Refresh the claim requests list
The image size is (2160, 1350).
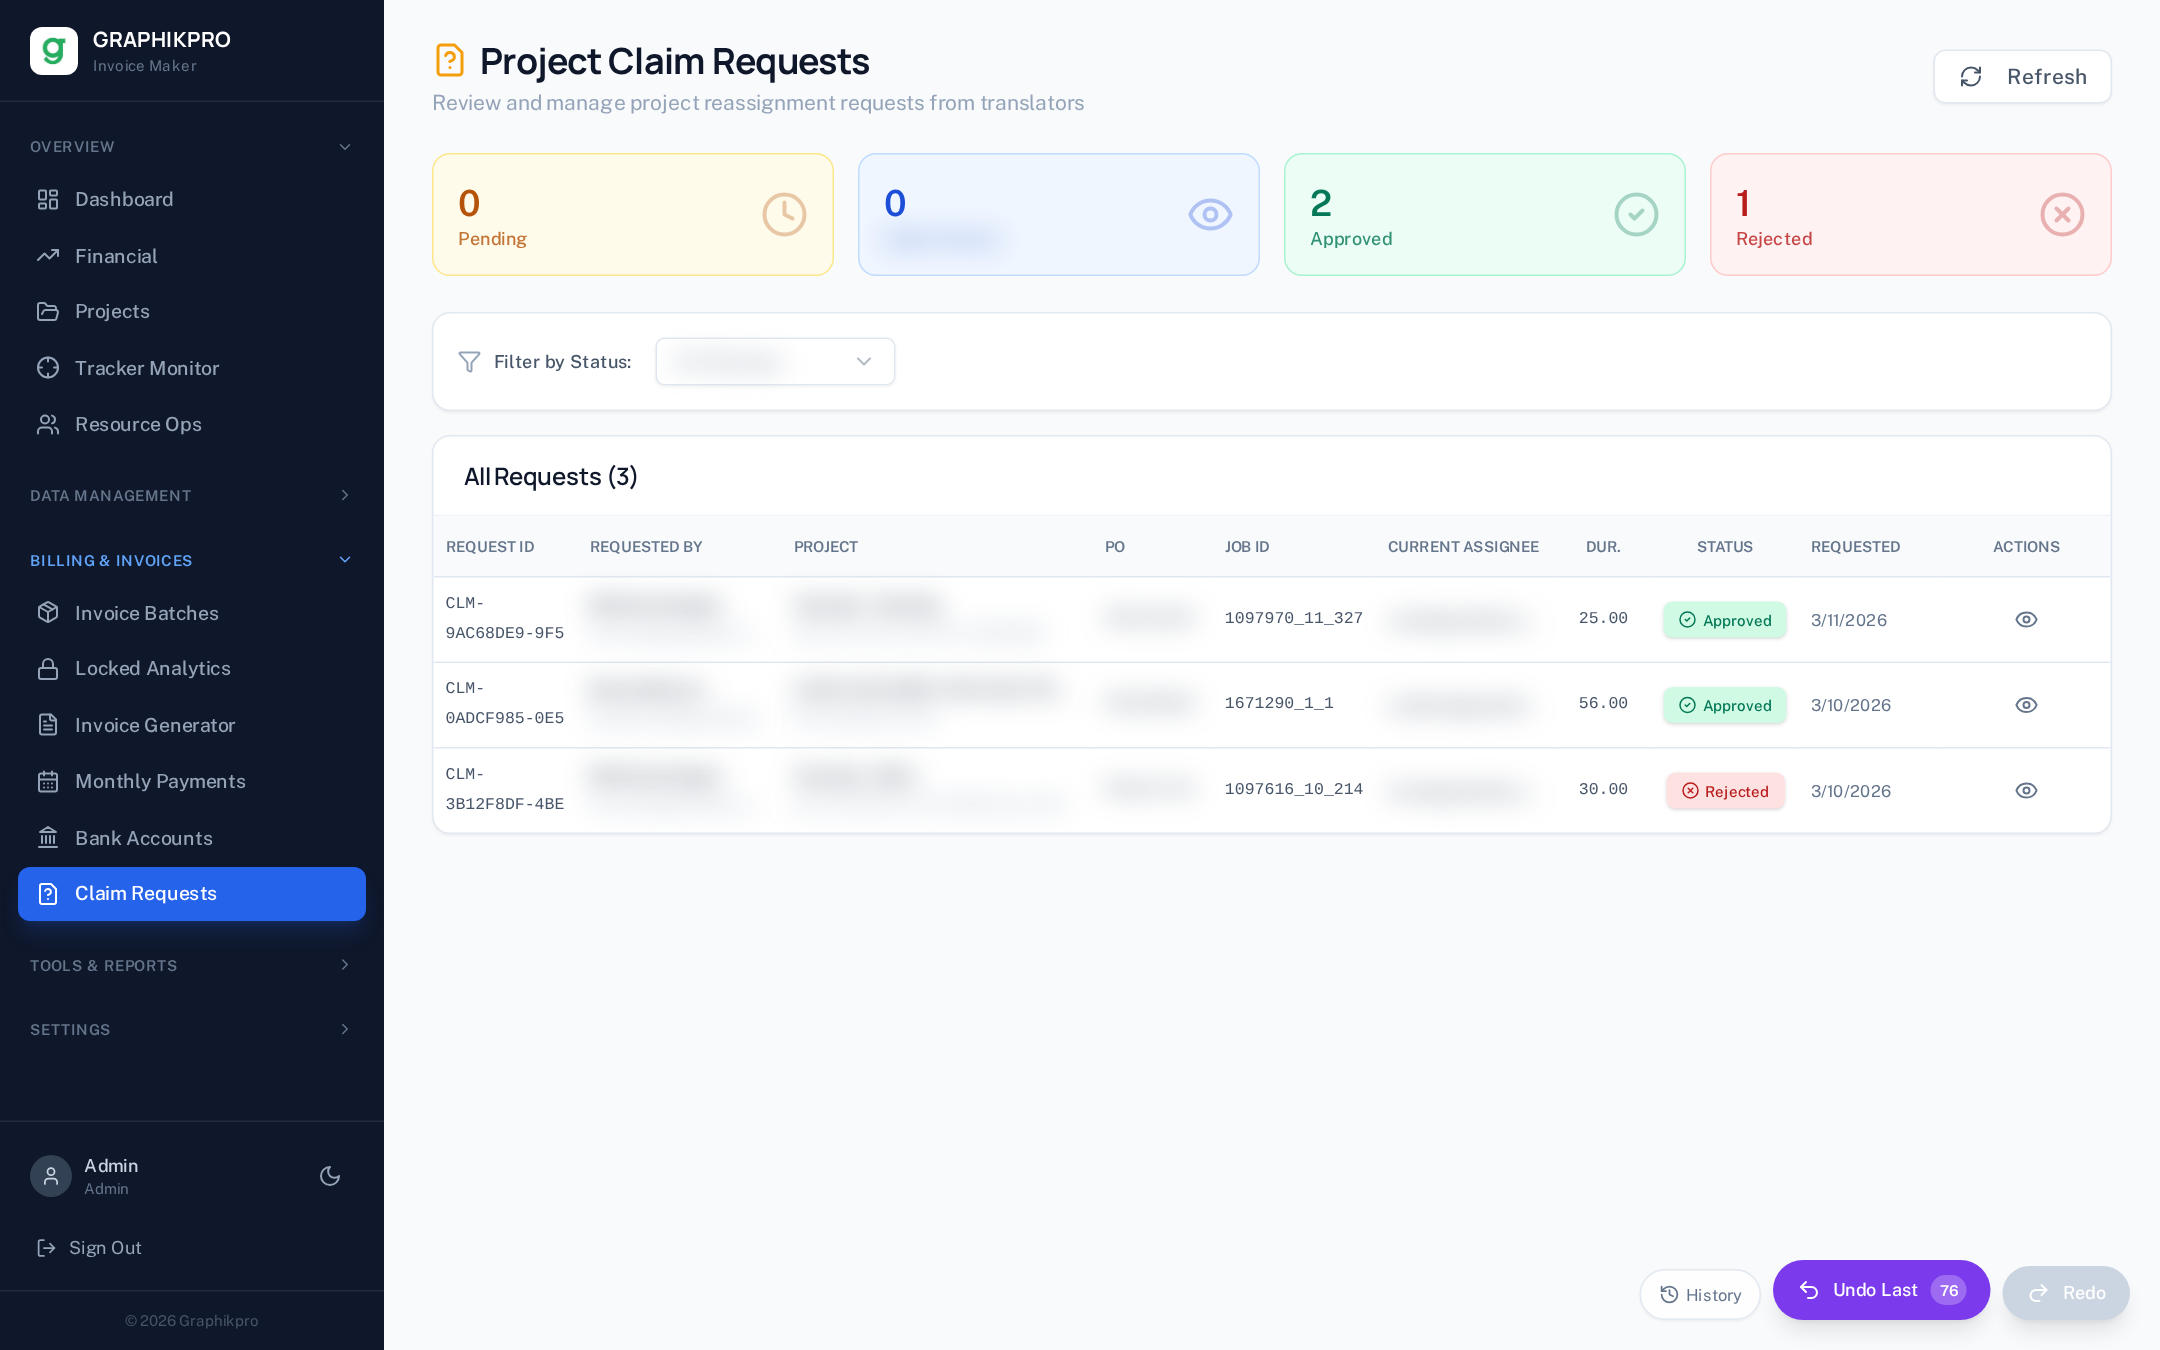2022,77
